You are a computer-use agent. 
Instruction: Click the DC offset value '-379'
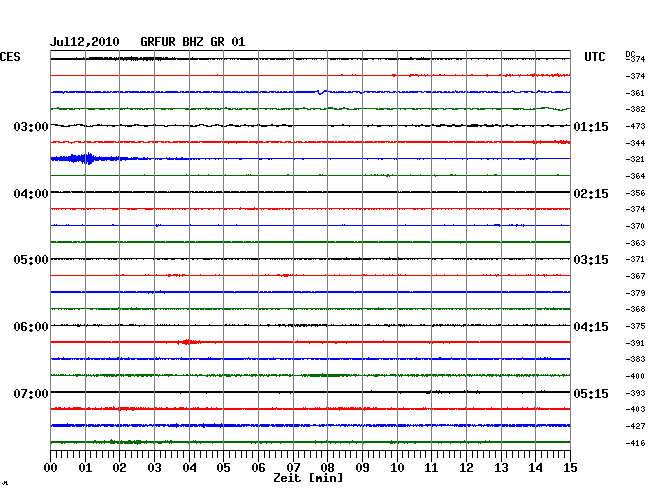(x=635, y=293)
